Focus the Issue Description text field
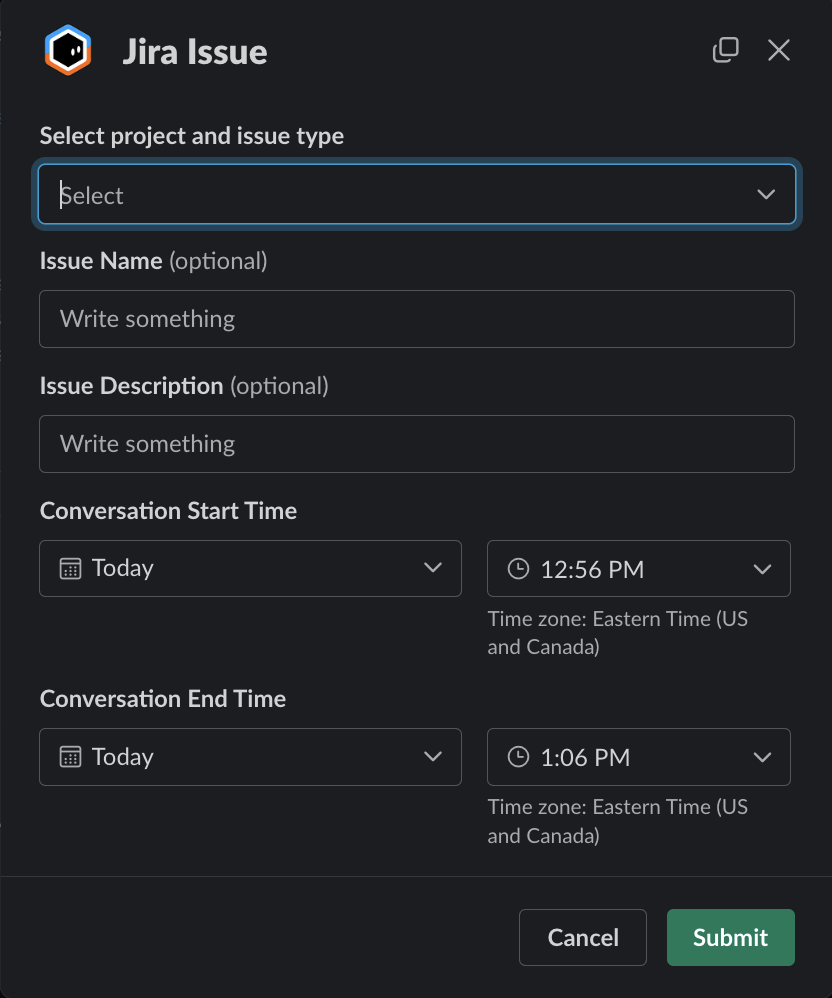 pyautogui.click(x=416, y=444)
